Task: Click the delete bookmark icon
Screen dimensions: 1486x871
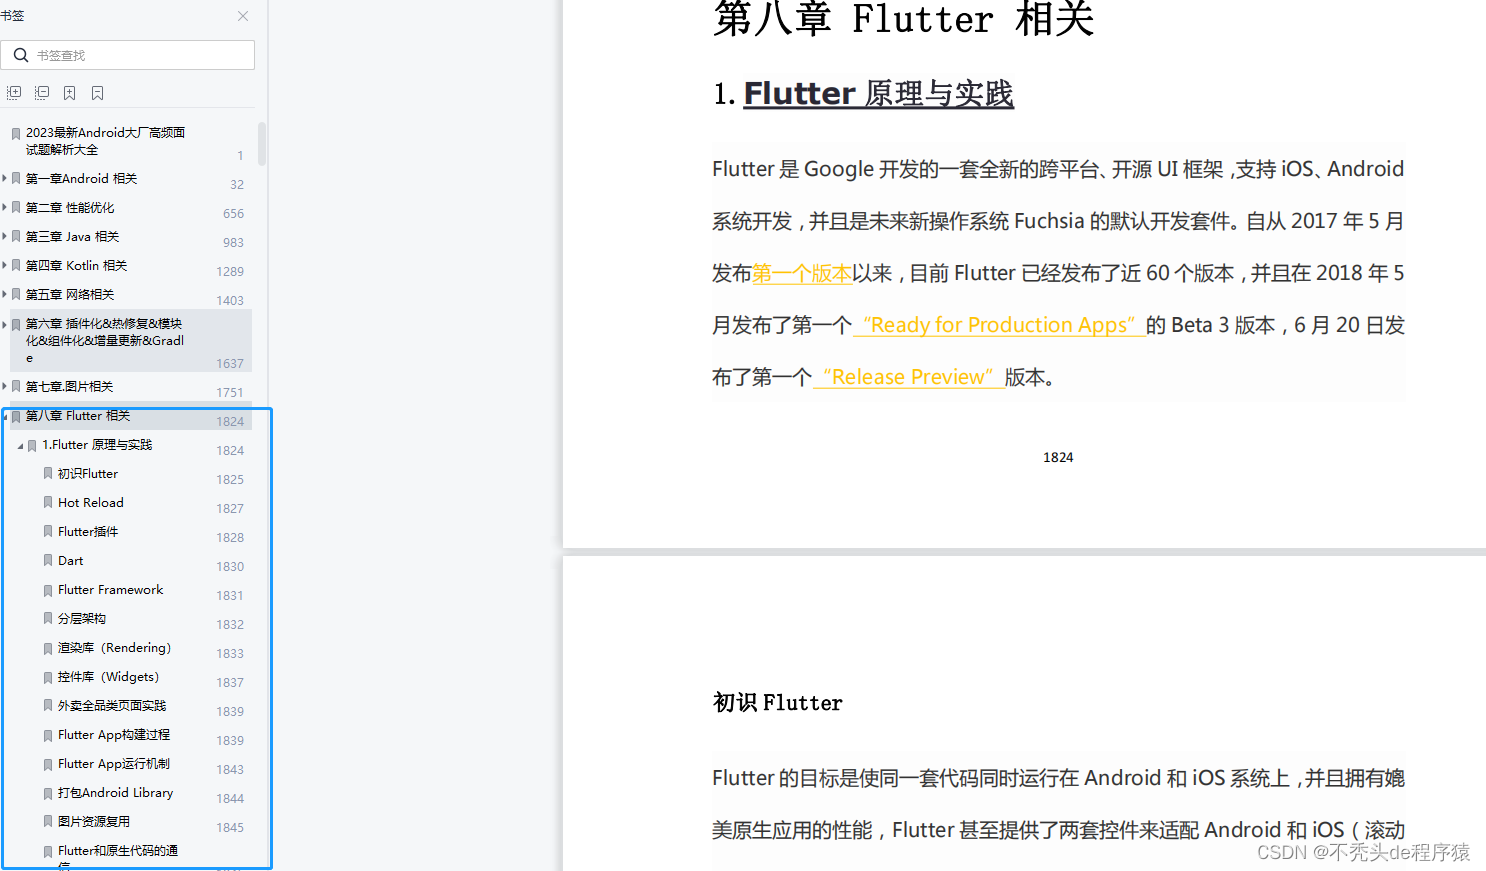Action: pyautogui.click(x=98, y=93)
